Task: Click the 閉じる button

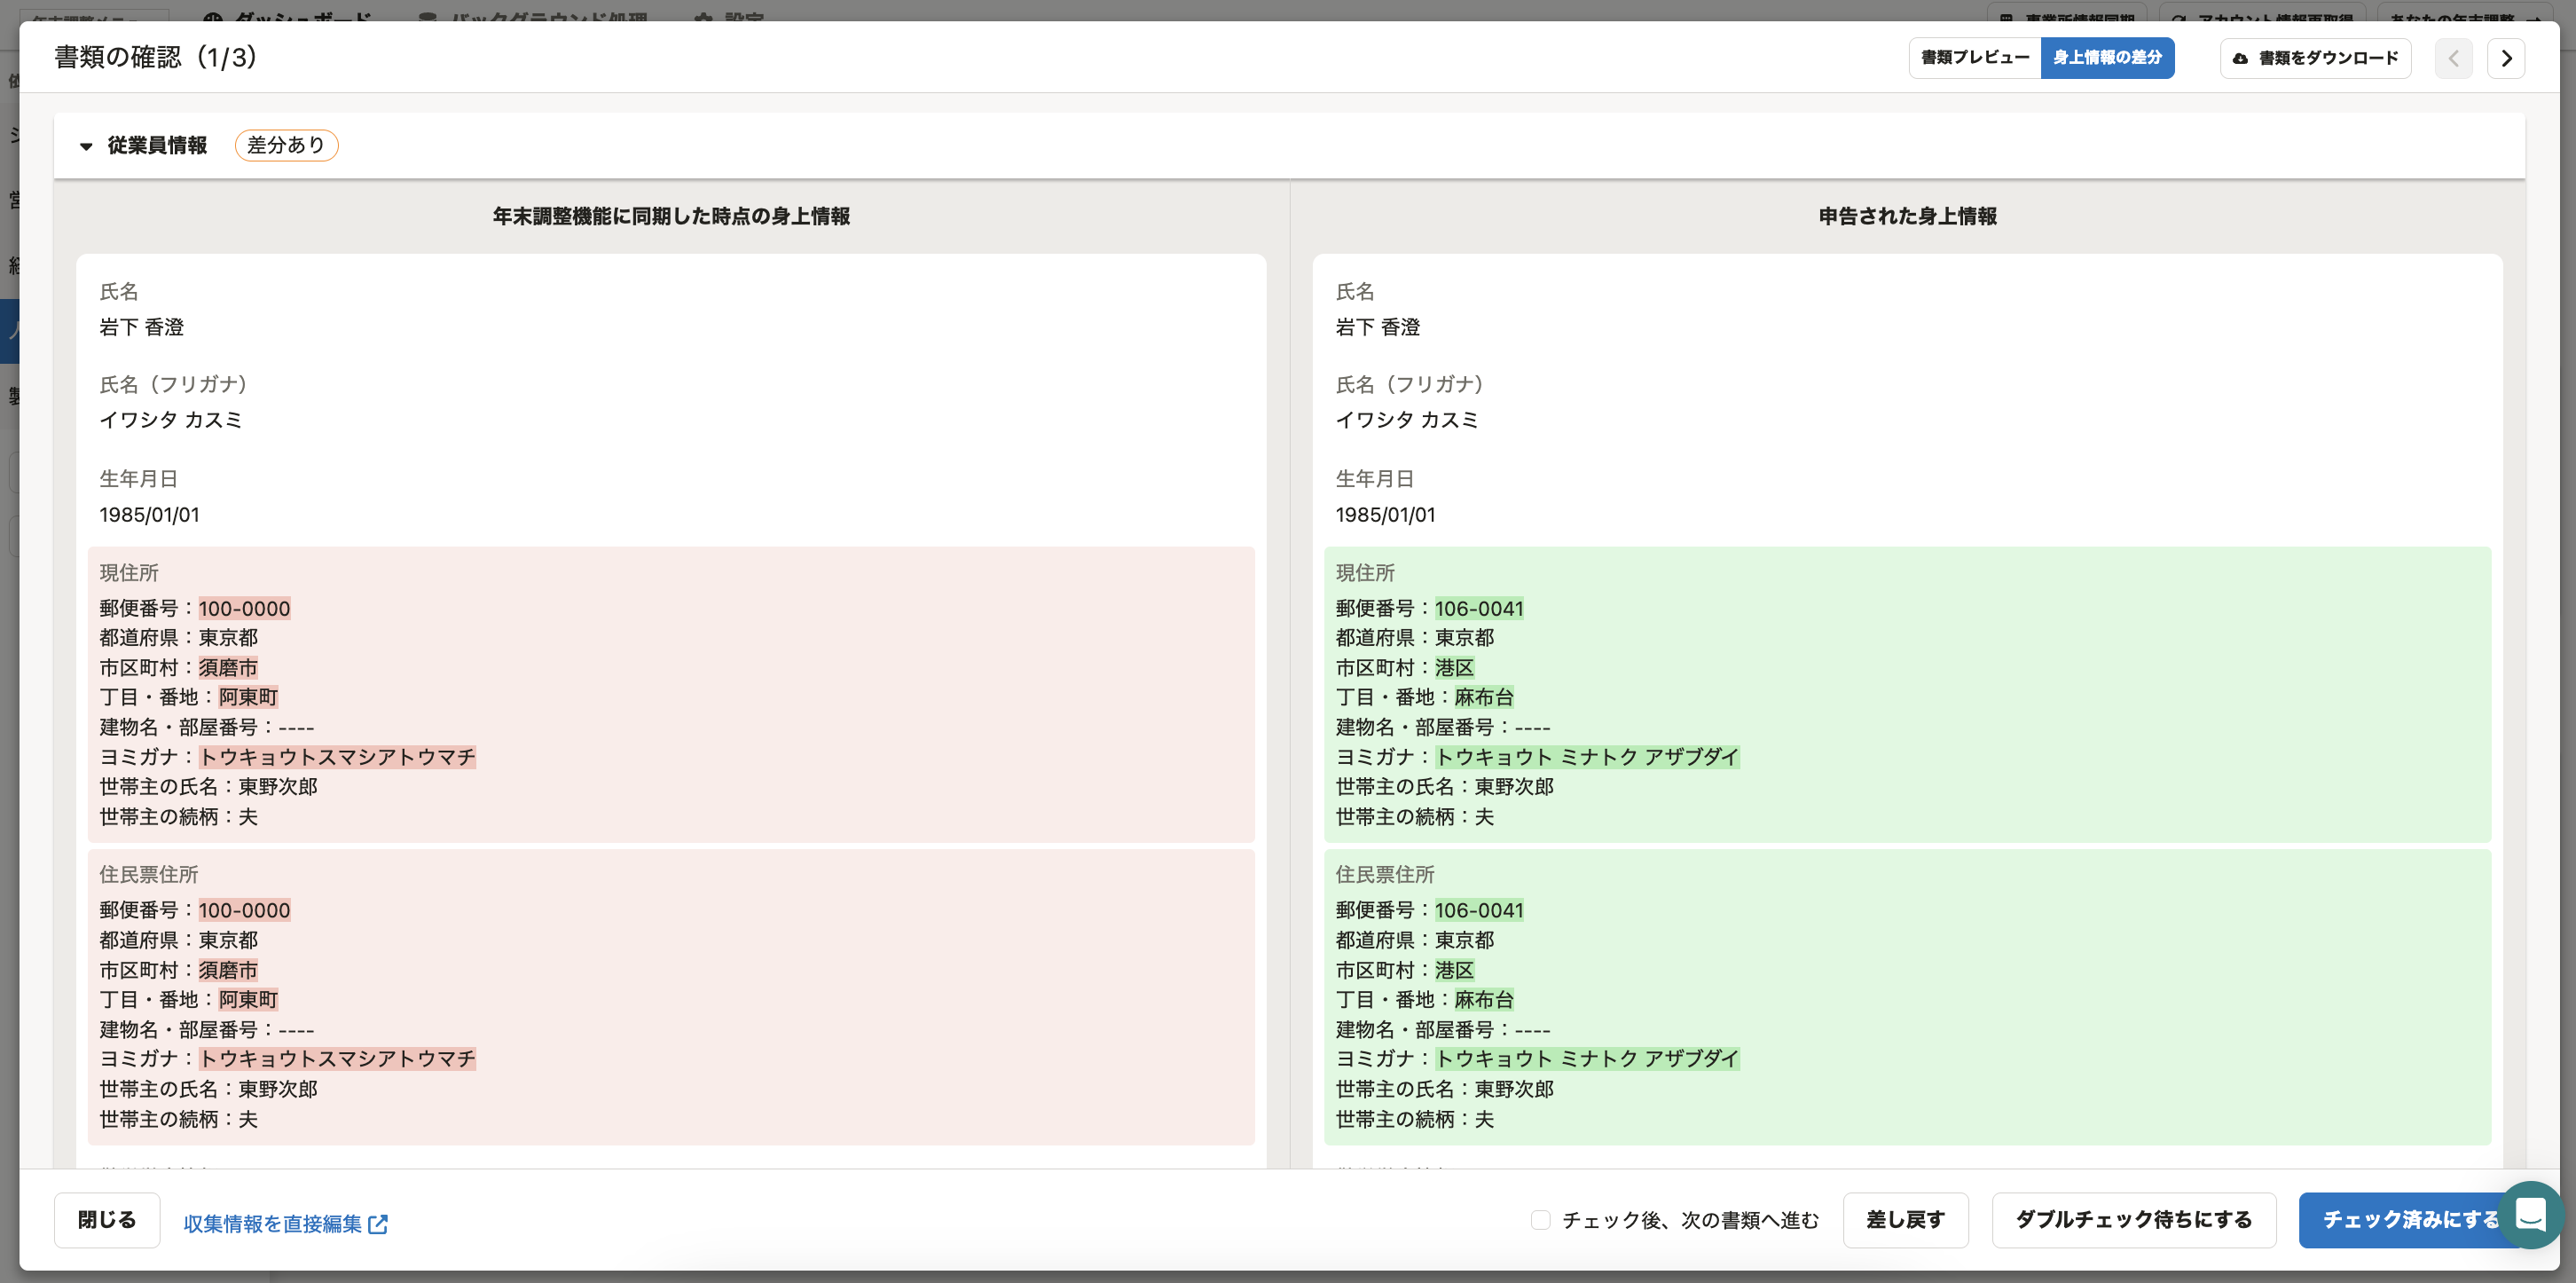Action: pyautogui.click(x=105, y=1220)
